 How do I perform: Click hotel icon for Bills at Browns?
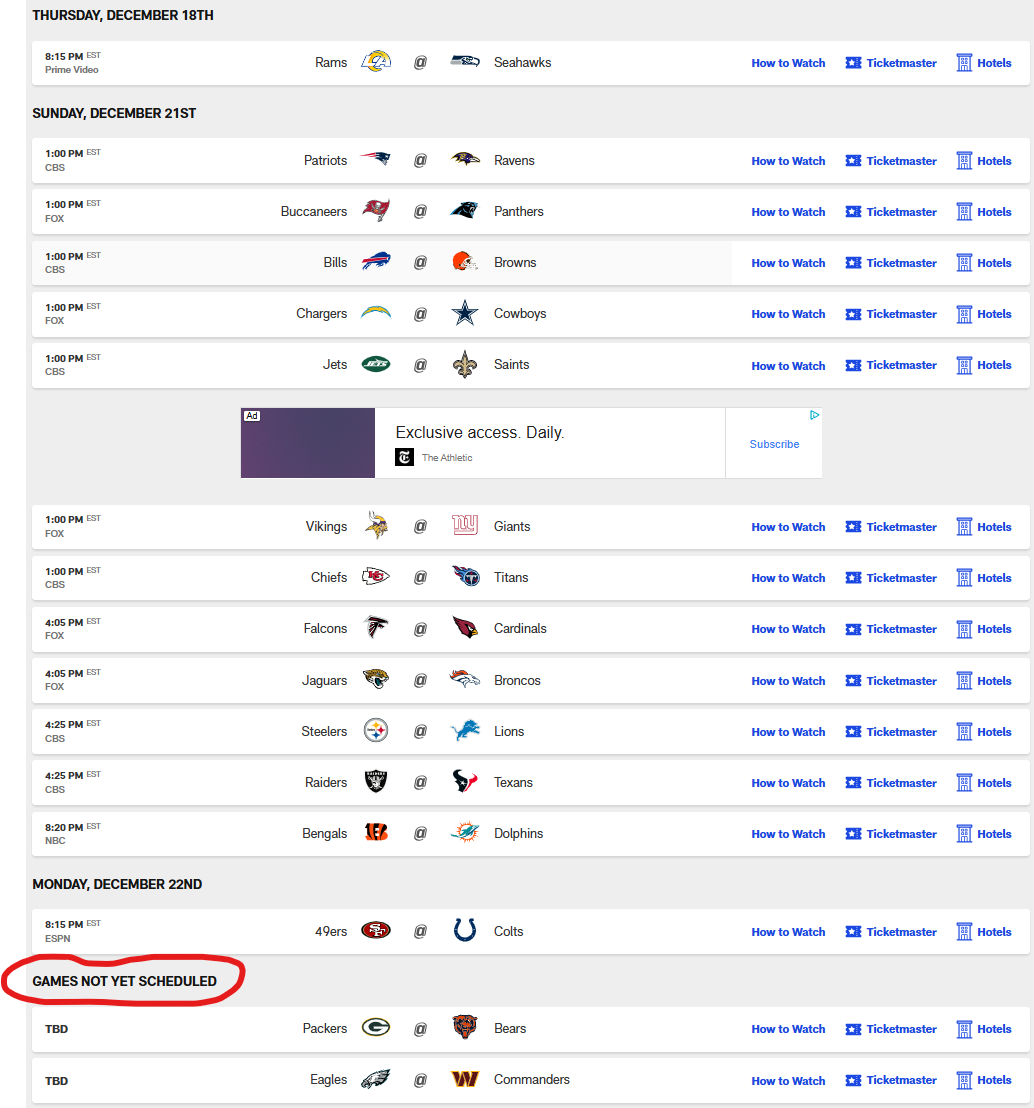click(x=964, y=263)
